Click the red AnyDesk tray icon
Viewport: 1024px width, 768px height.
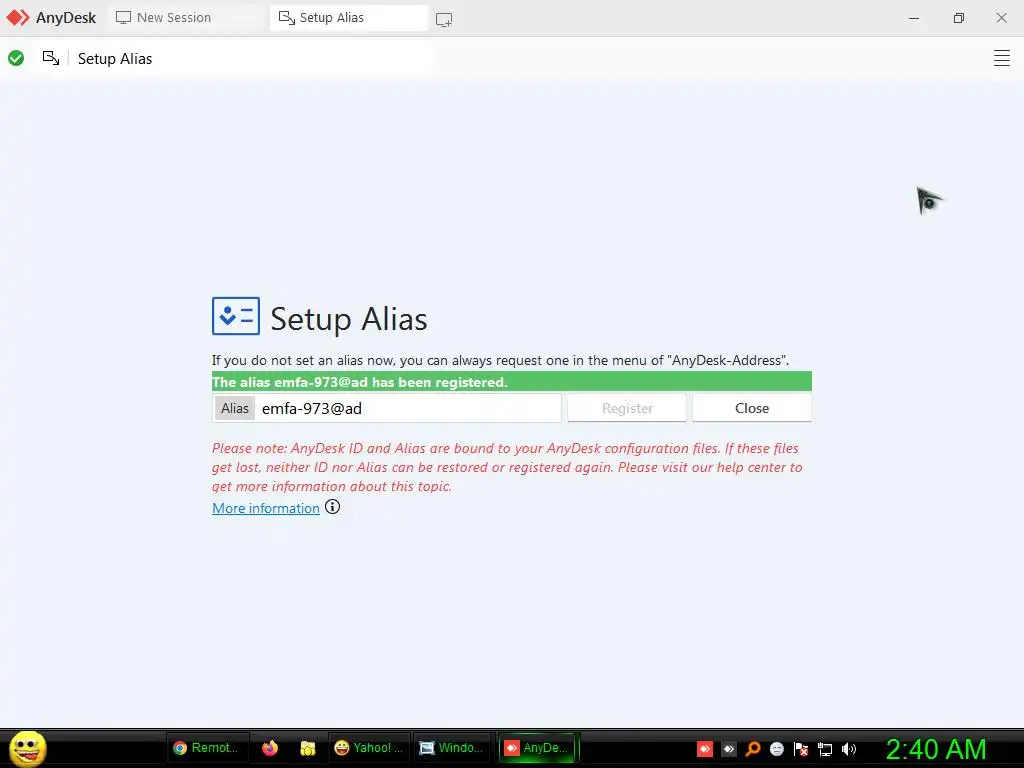tap(705, 748)
